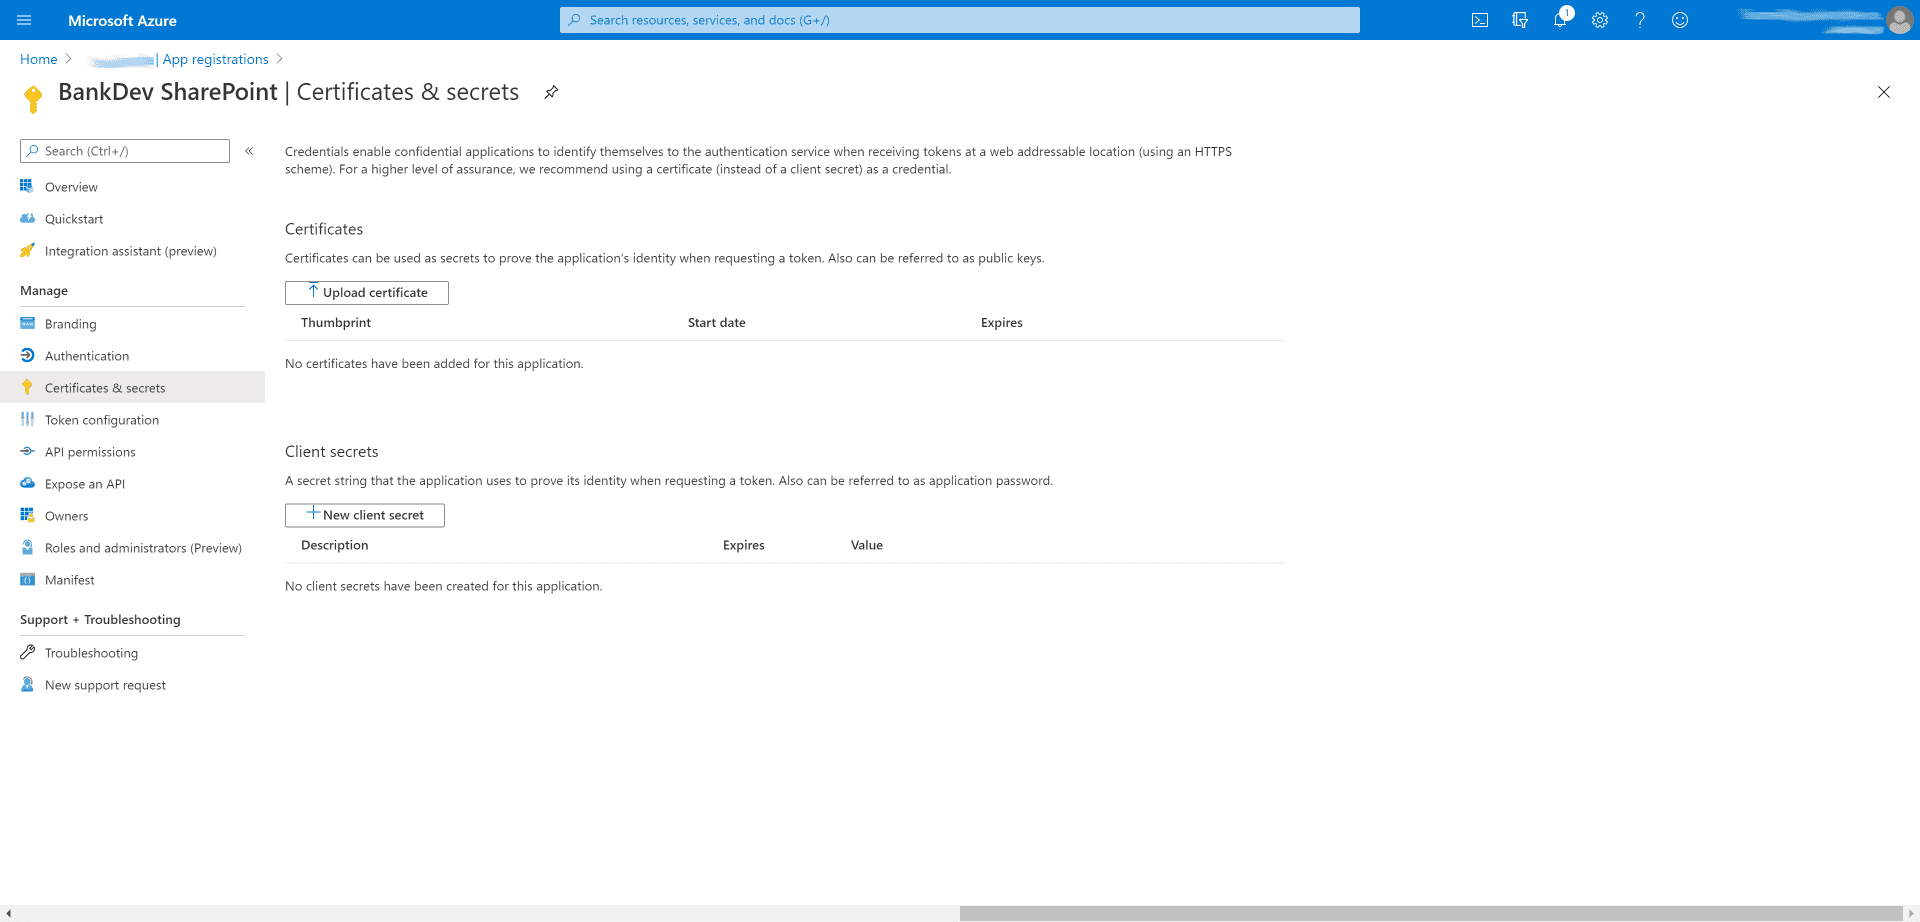Image resolution: width=1920 pixels, height=922 pixels.
Task: Close the Certificates & secrets blade
Action: click(1884, 92)
